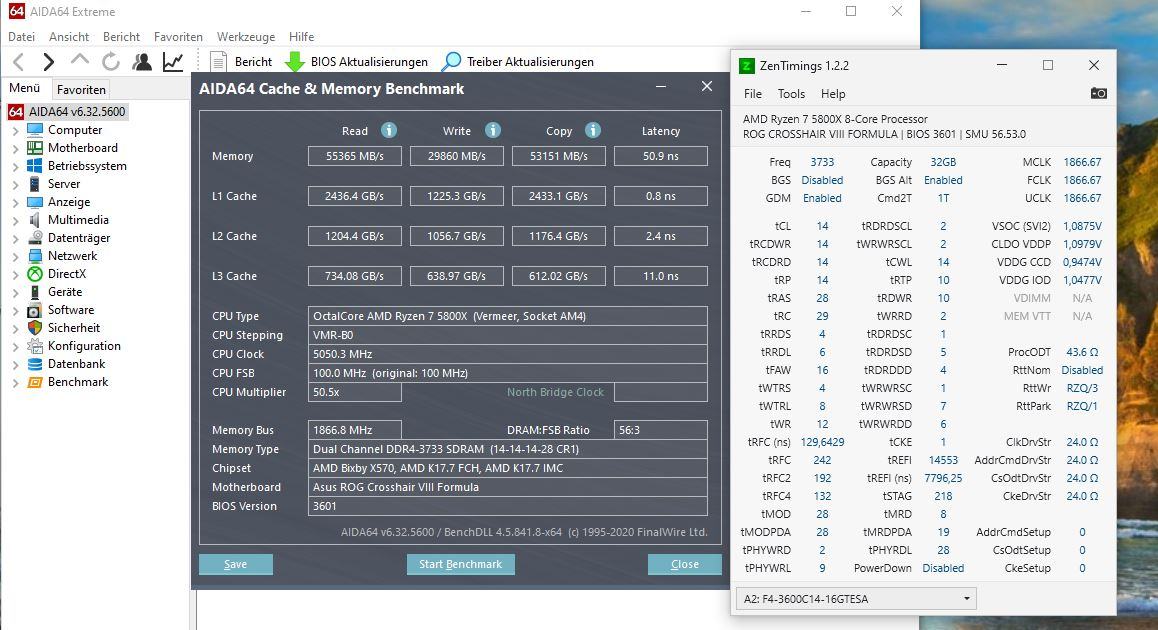Open the Ansicht menu in AIDA64
Screen dimensions: 1158x630
click(x=69, y=37)
